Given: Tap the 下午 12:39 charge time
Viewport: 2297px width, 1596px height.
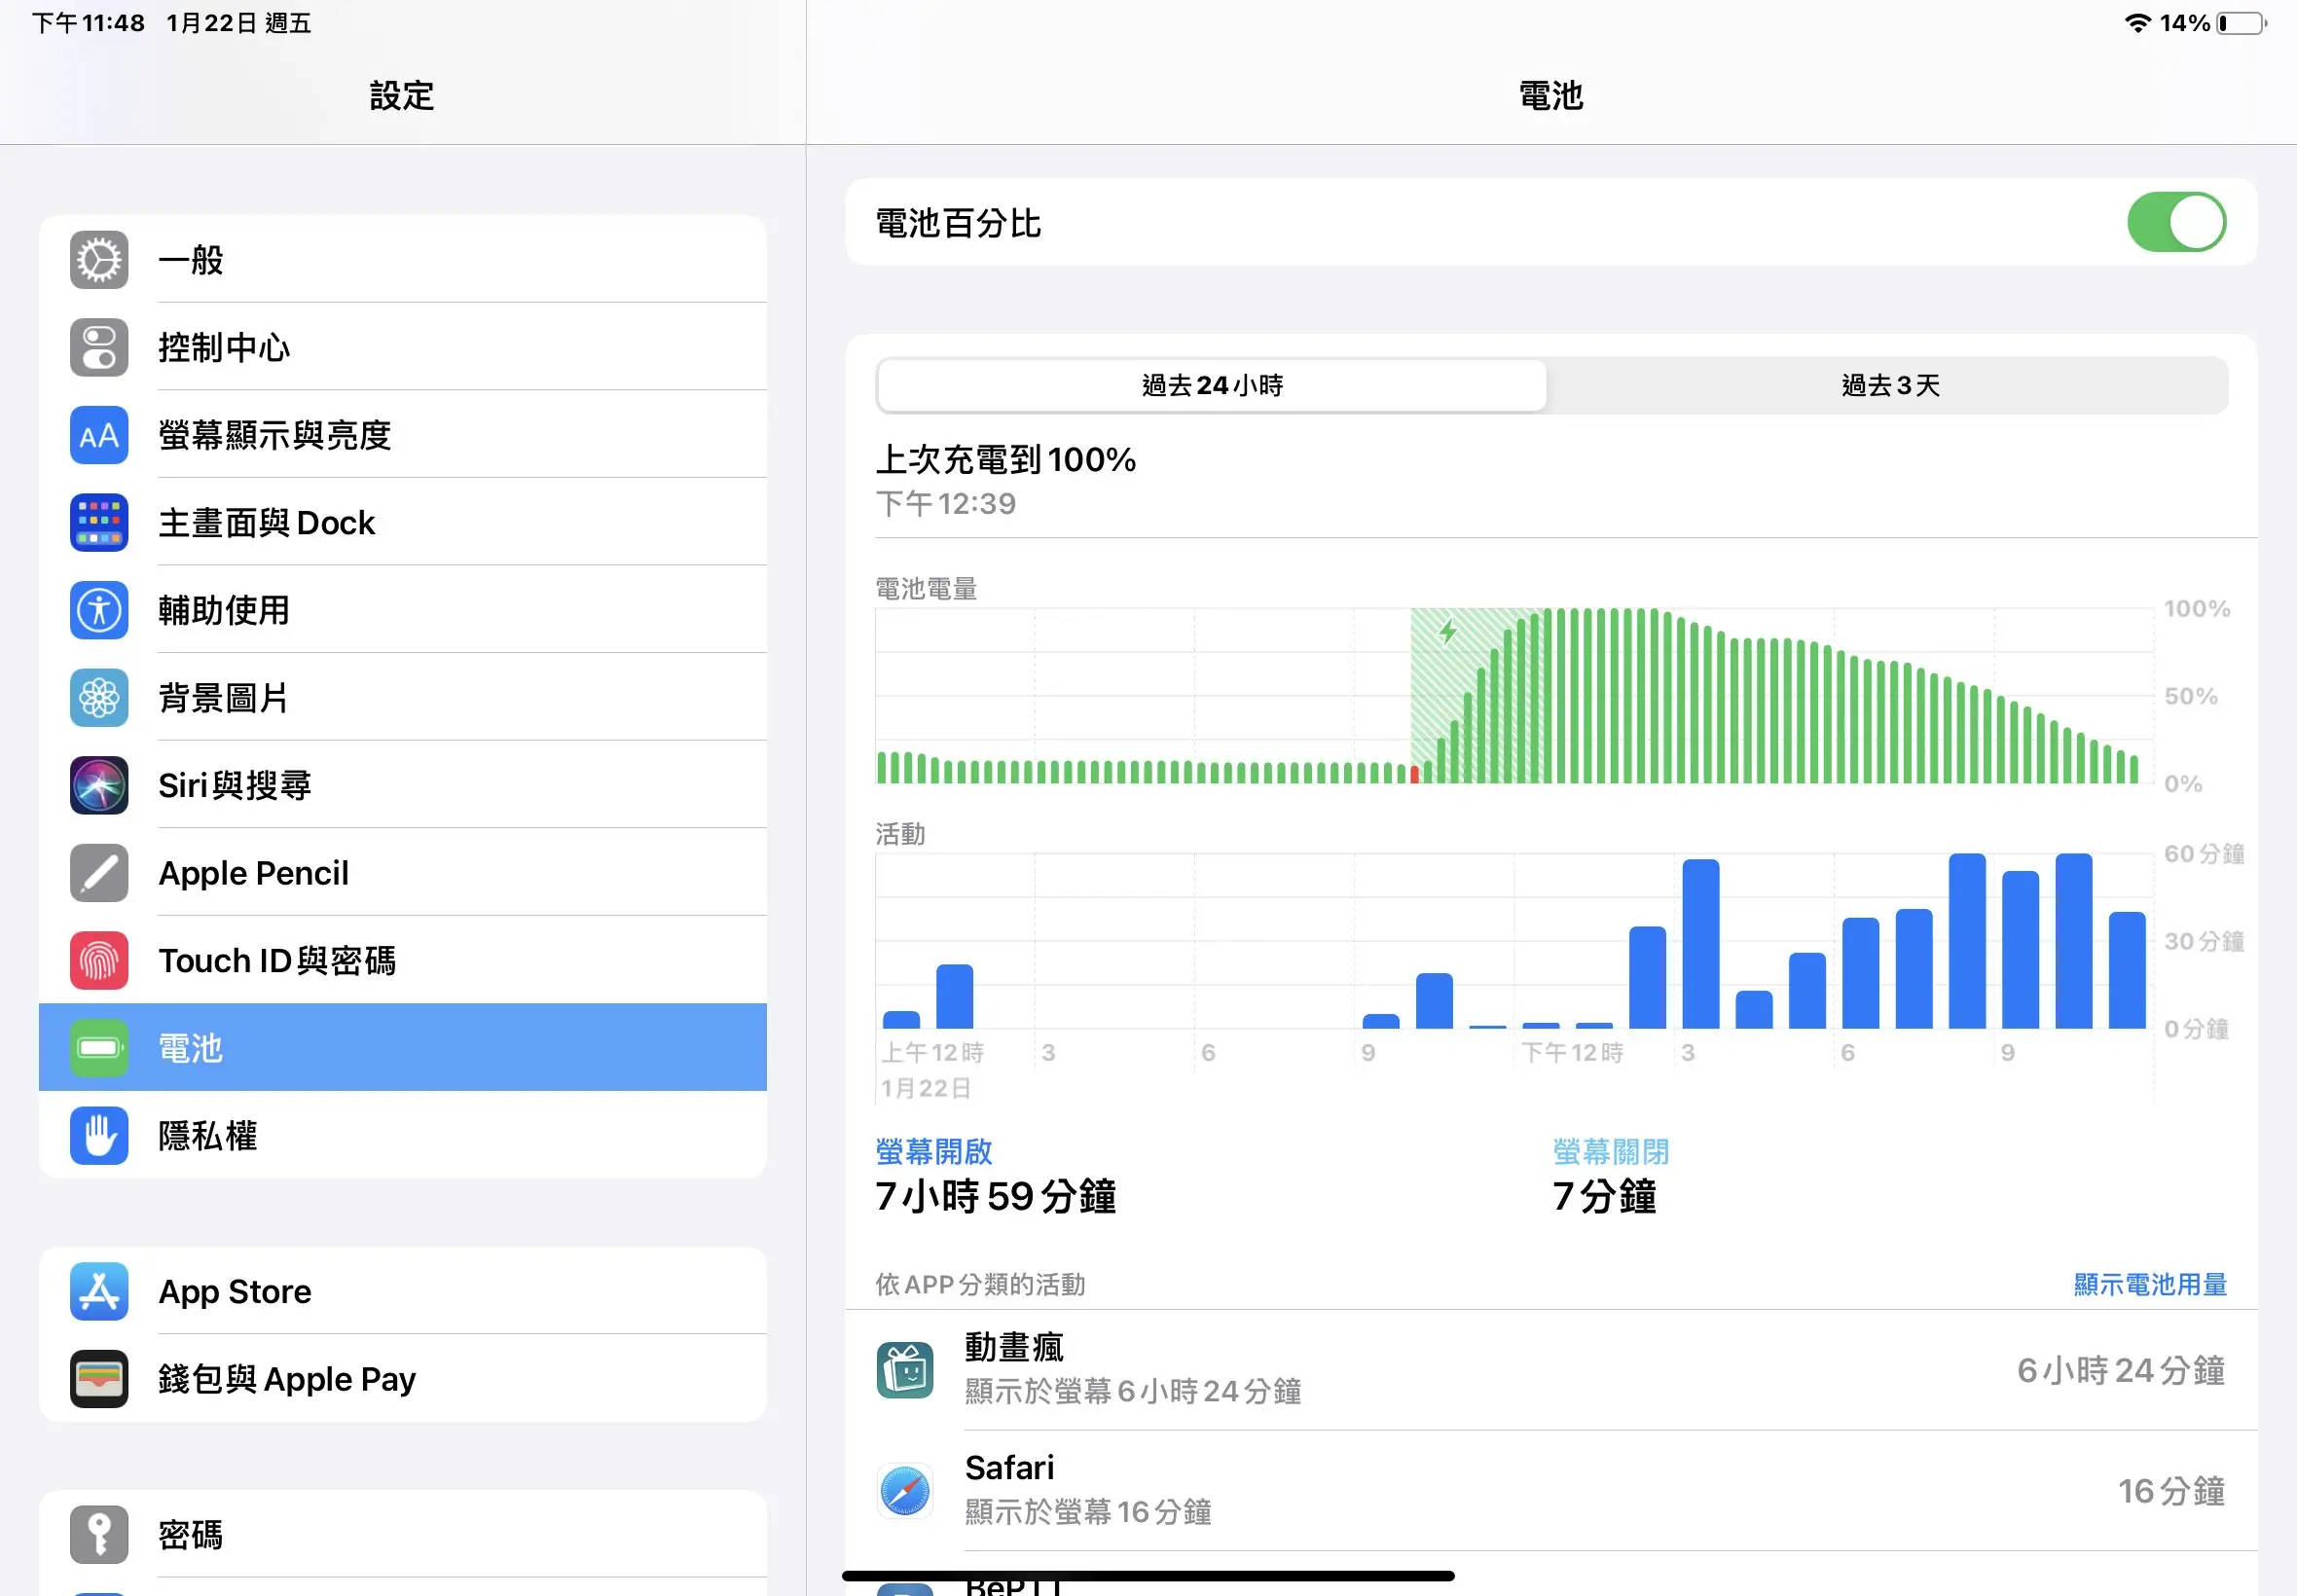Looking at the screenshot, I should (946, 504).
